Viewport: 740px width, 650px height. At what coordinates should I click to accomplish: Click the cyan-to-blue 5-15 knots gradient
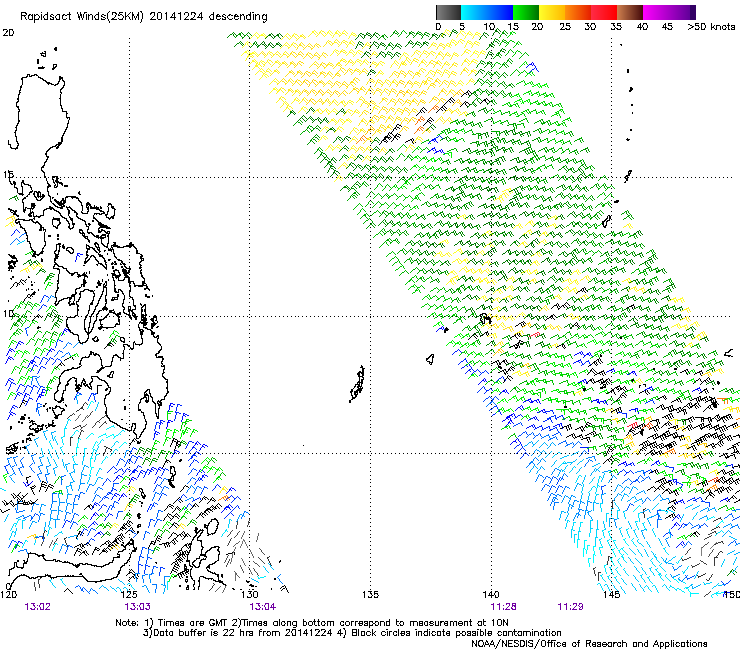pyautogui.click(x=487, y=12)
